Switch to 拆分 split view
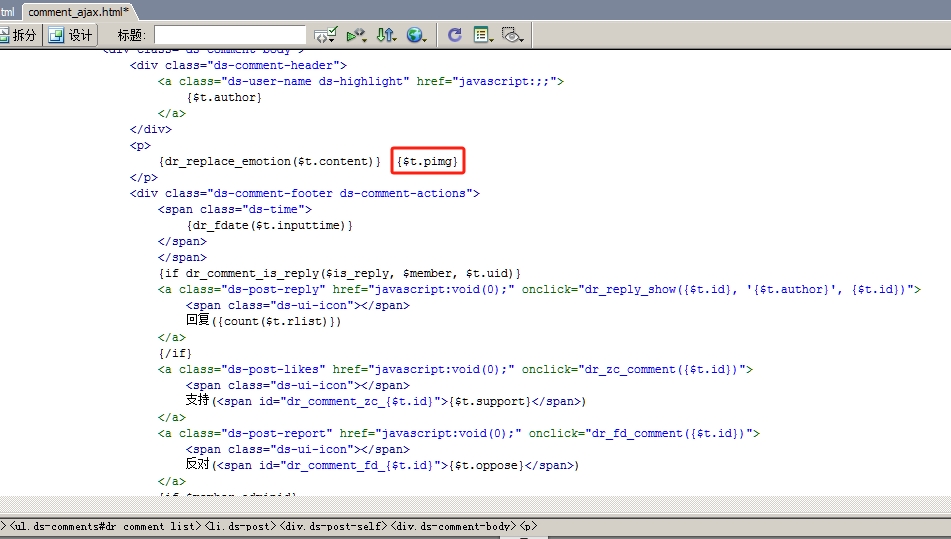 19,35
